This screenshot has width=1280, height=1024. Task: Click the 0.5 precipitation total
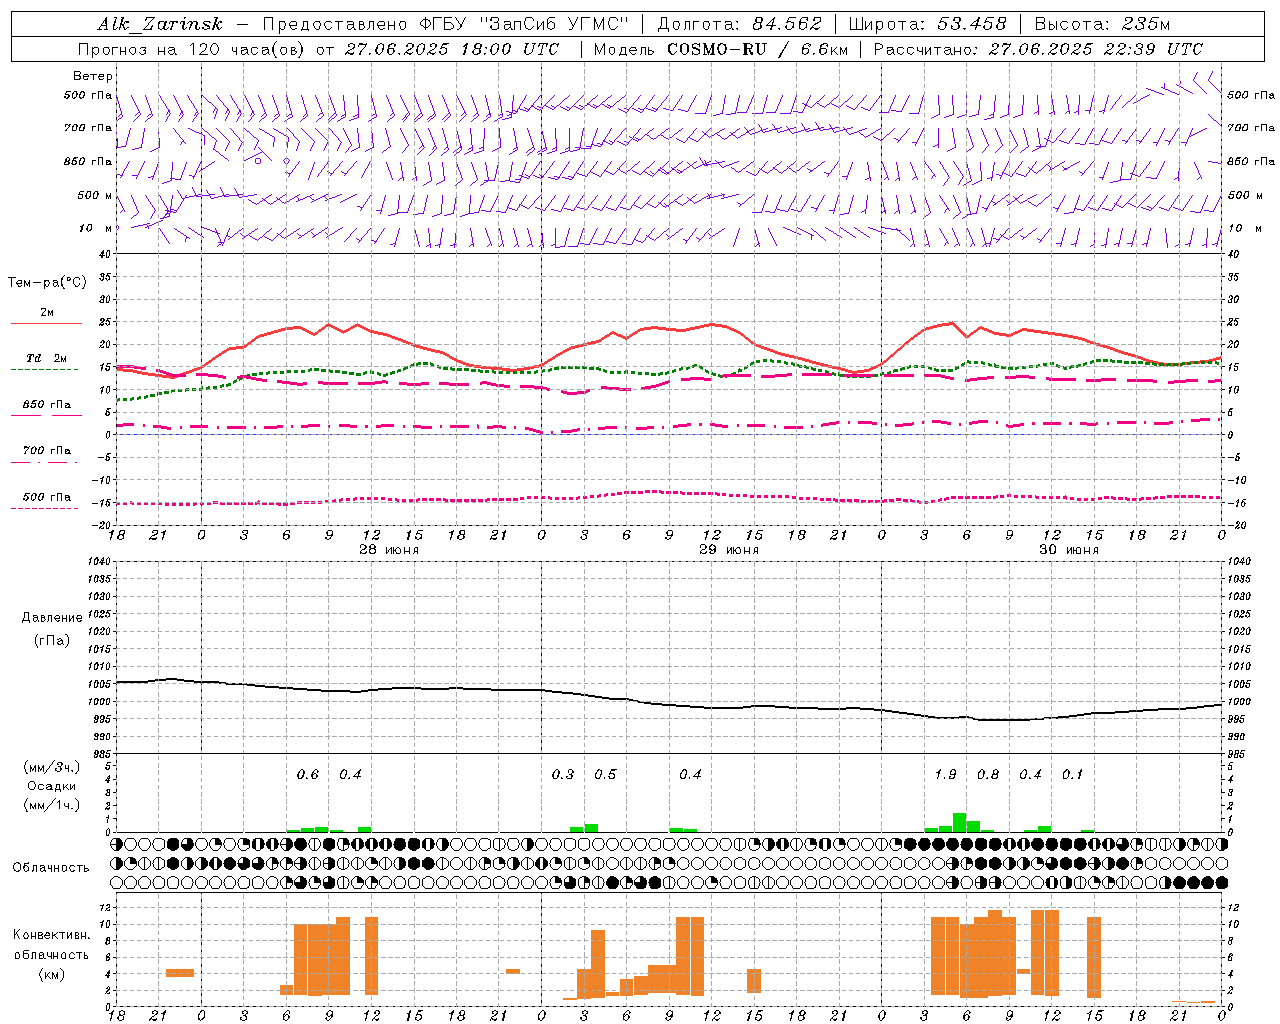click(x=605, y=775)
